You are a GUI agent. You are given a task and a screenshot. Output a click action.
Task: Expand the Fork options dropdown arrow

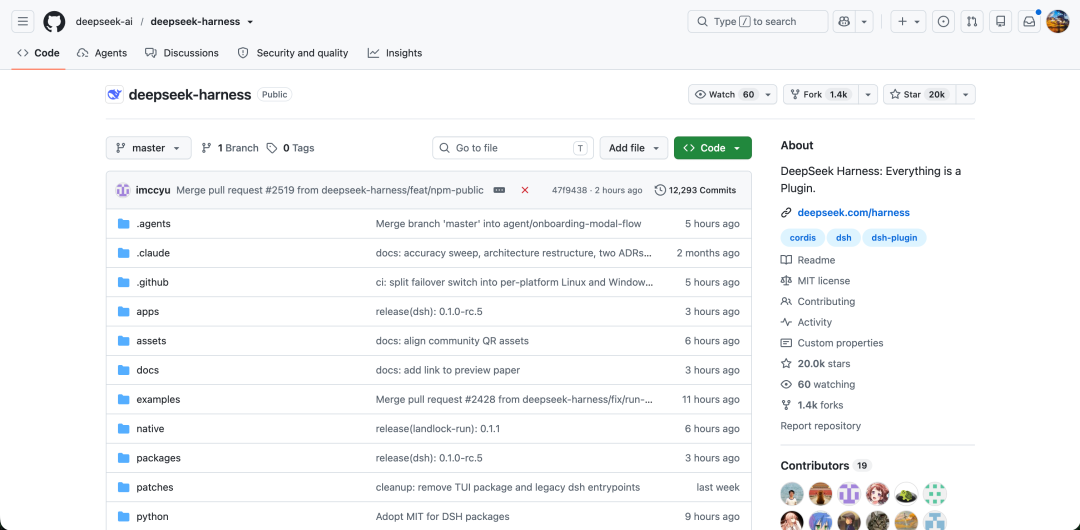tap(868, 94)
